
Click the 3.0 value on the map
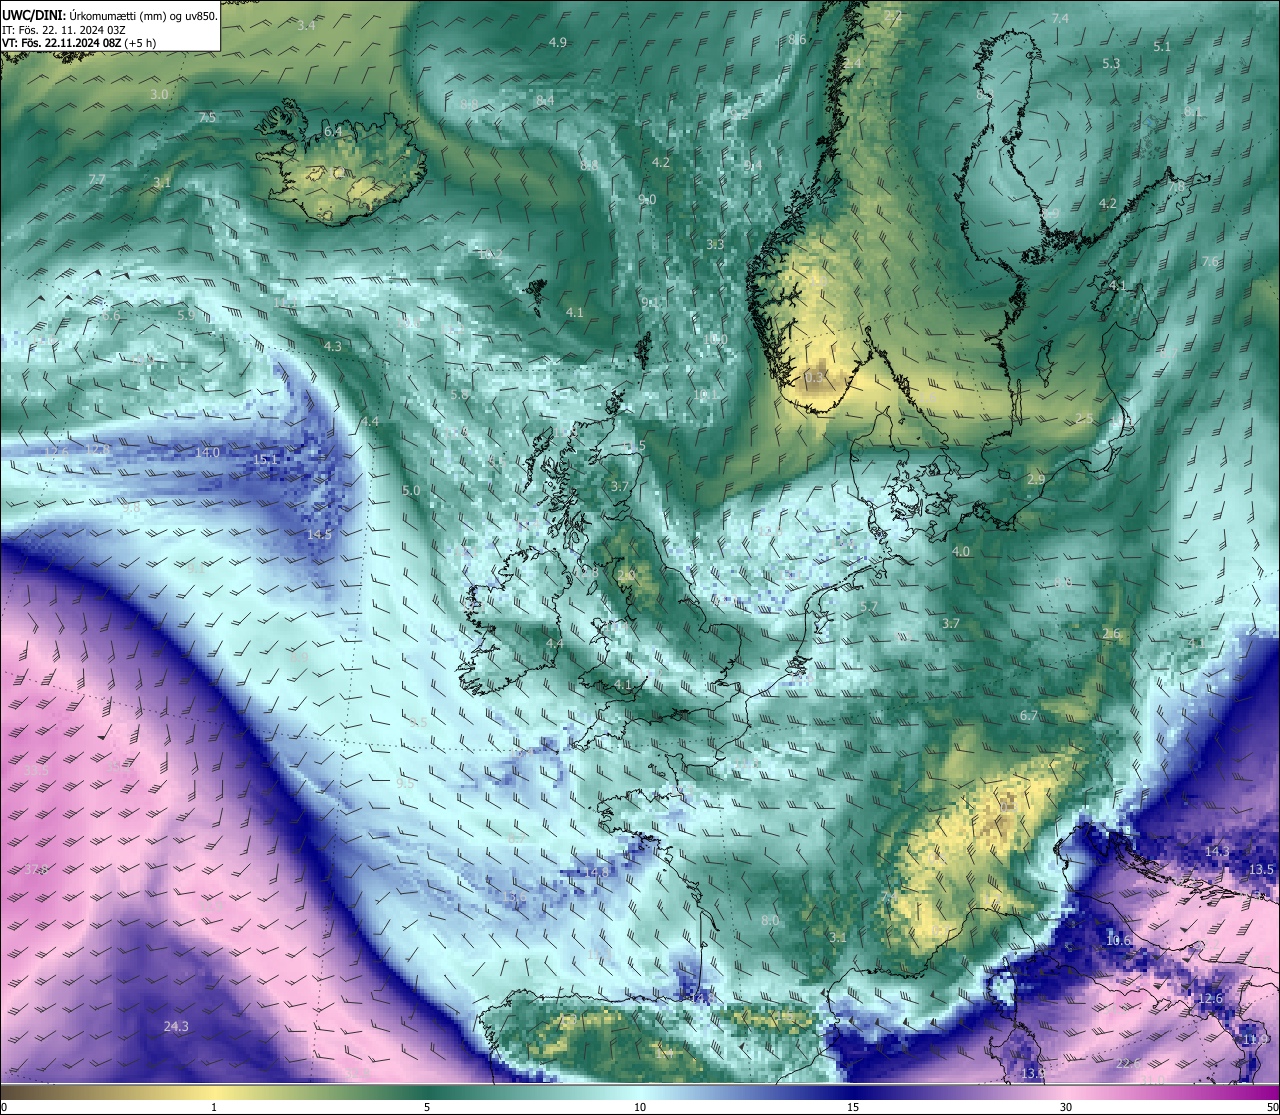point(159,94)
